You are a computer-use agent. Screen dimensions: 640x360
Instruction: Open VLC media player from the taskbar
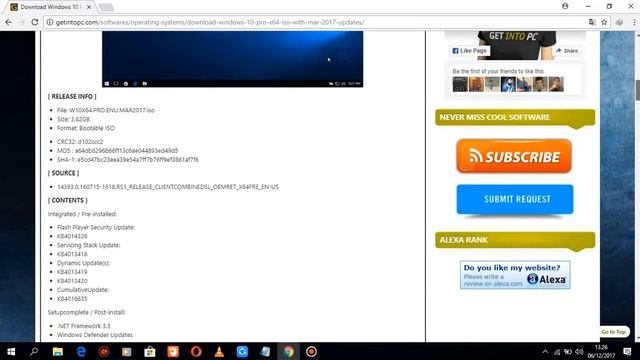219,351
